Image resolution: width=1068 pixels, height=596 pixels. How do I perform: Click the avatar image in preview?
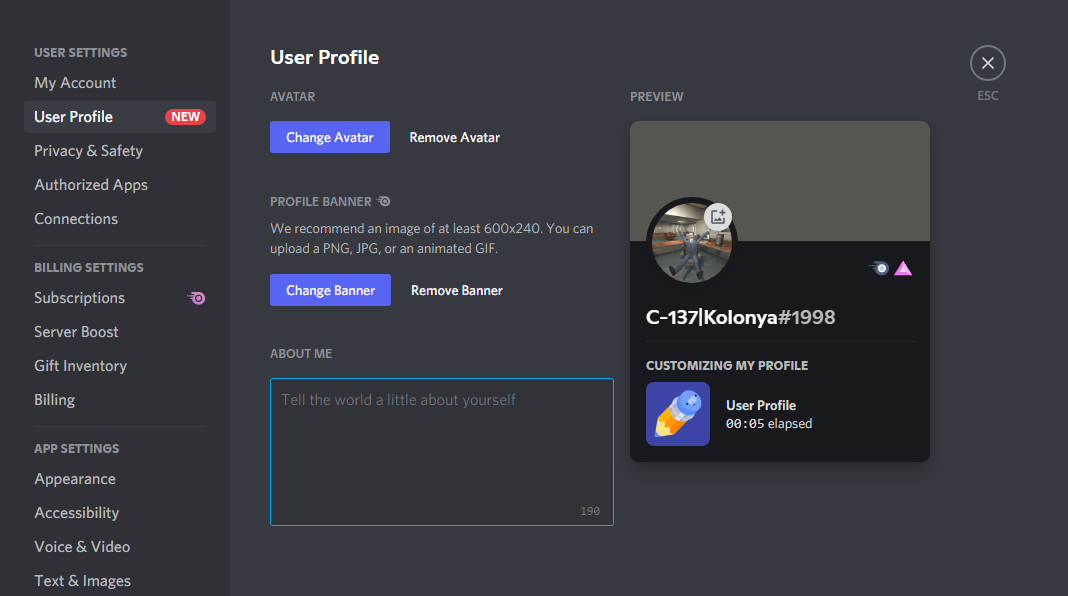[x=691, y=242]
